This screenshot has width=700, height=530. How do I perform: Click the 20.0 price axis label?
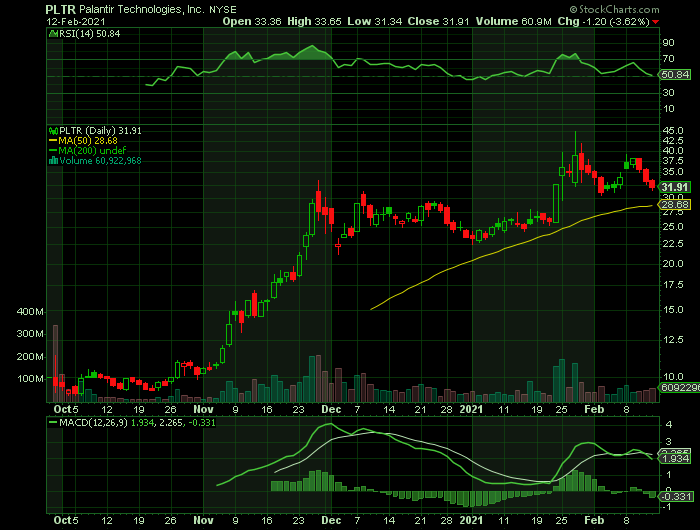[673, 263]
